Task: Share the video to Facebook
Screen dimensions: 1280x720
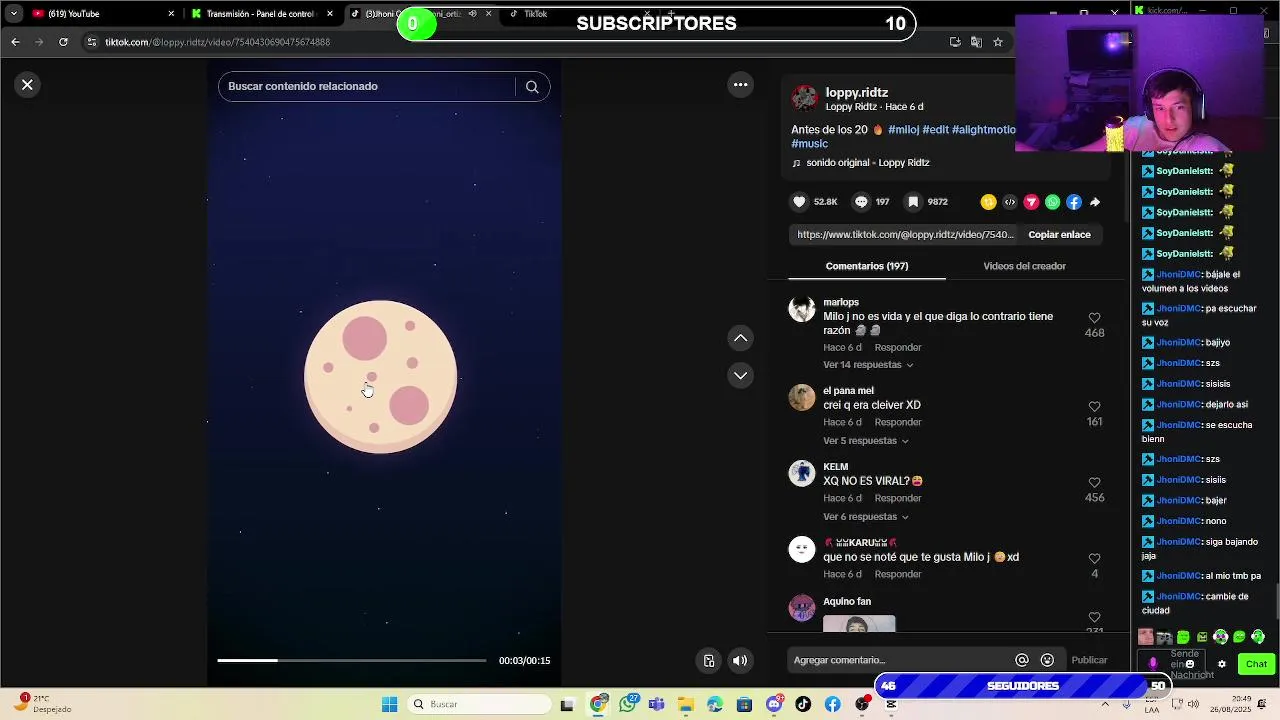Action: [x=1074, y=202]
